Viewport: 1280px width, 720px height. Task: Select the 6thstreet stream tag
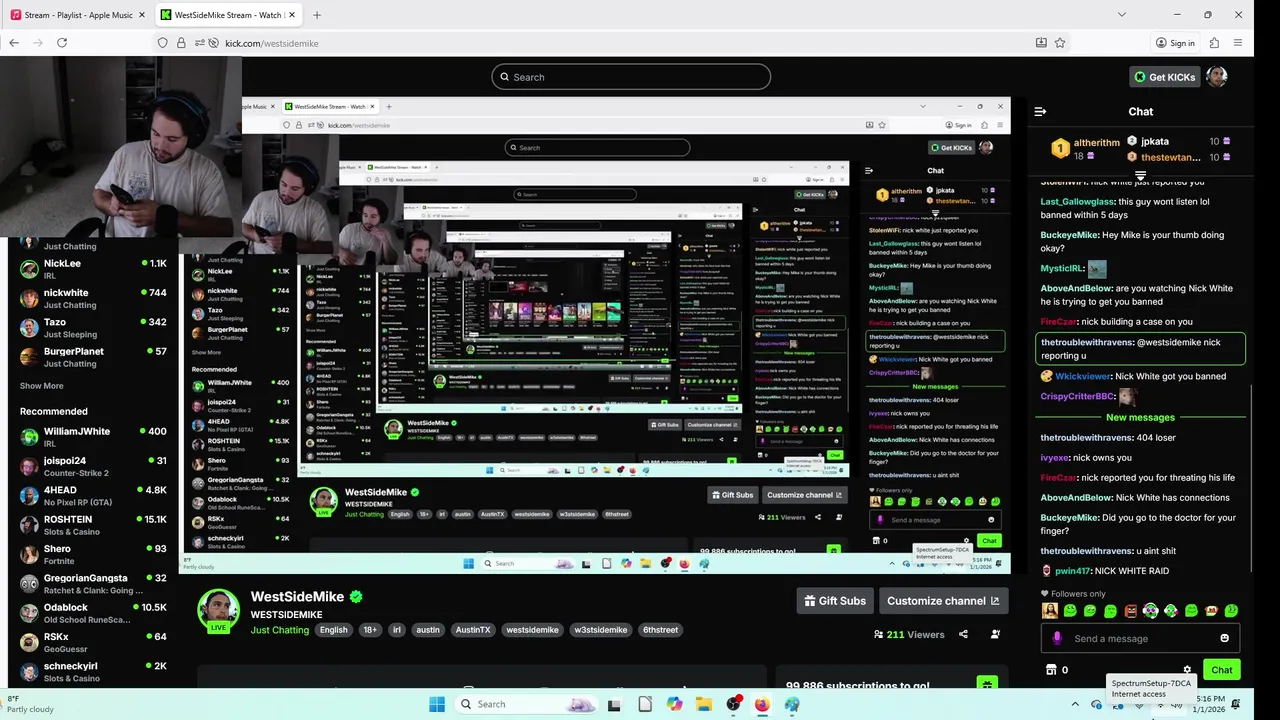[661, 630]
